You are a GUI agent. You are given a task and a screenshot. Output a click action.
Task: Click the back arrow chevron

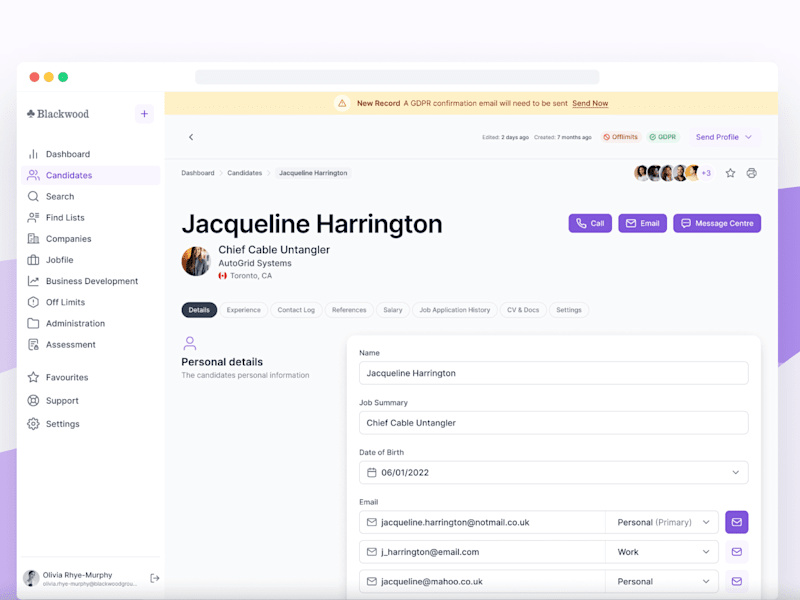click(x=191, y=137)
